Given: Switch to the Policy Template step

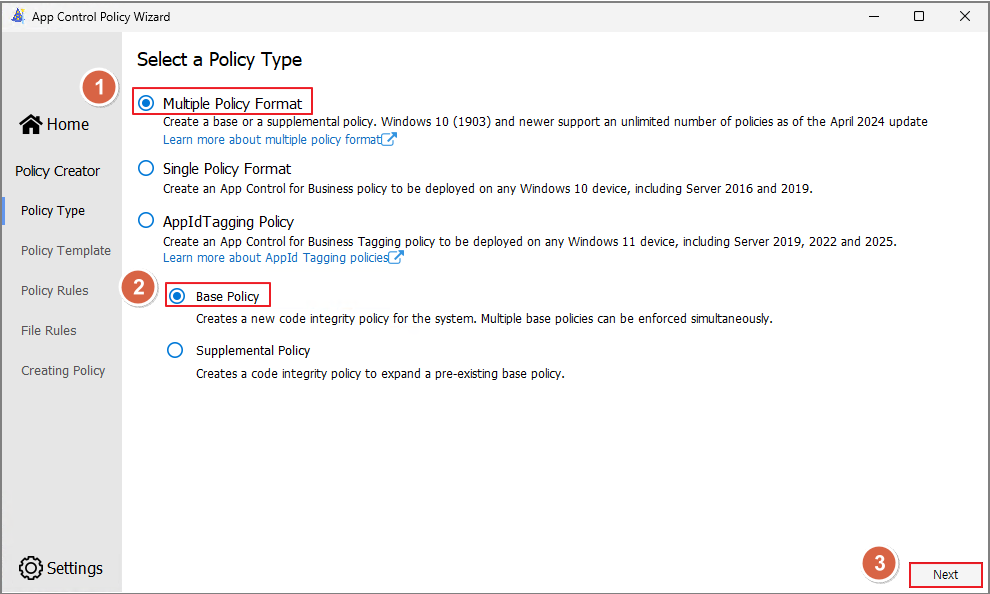Looking at the screenshot, I should point(66,251).
